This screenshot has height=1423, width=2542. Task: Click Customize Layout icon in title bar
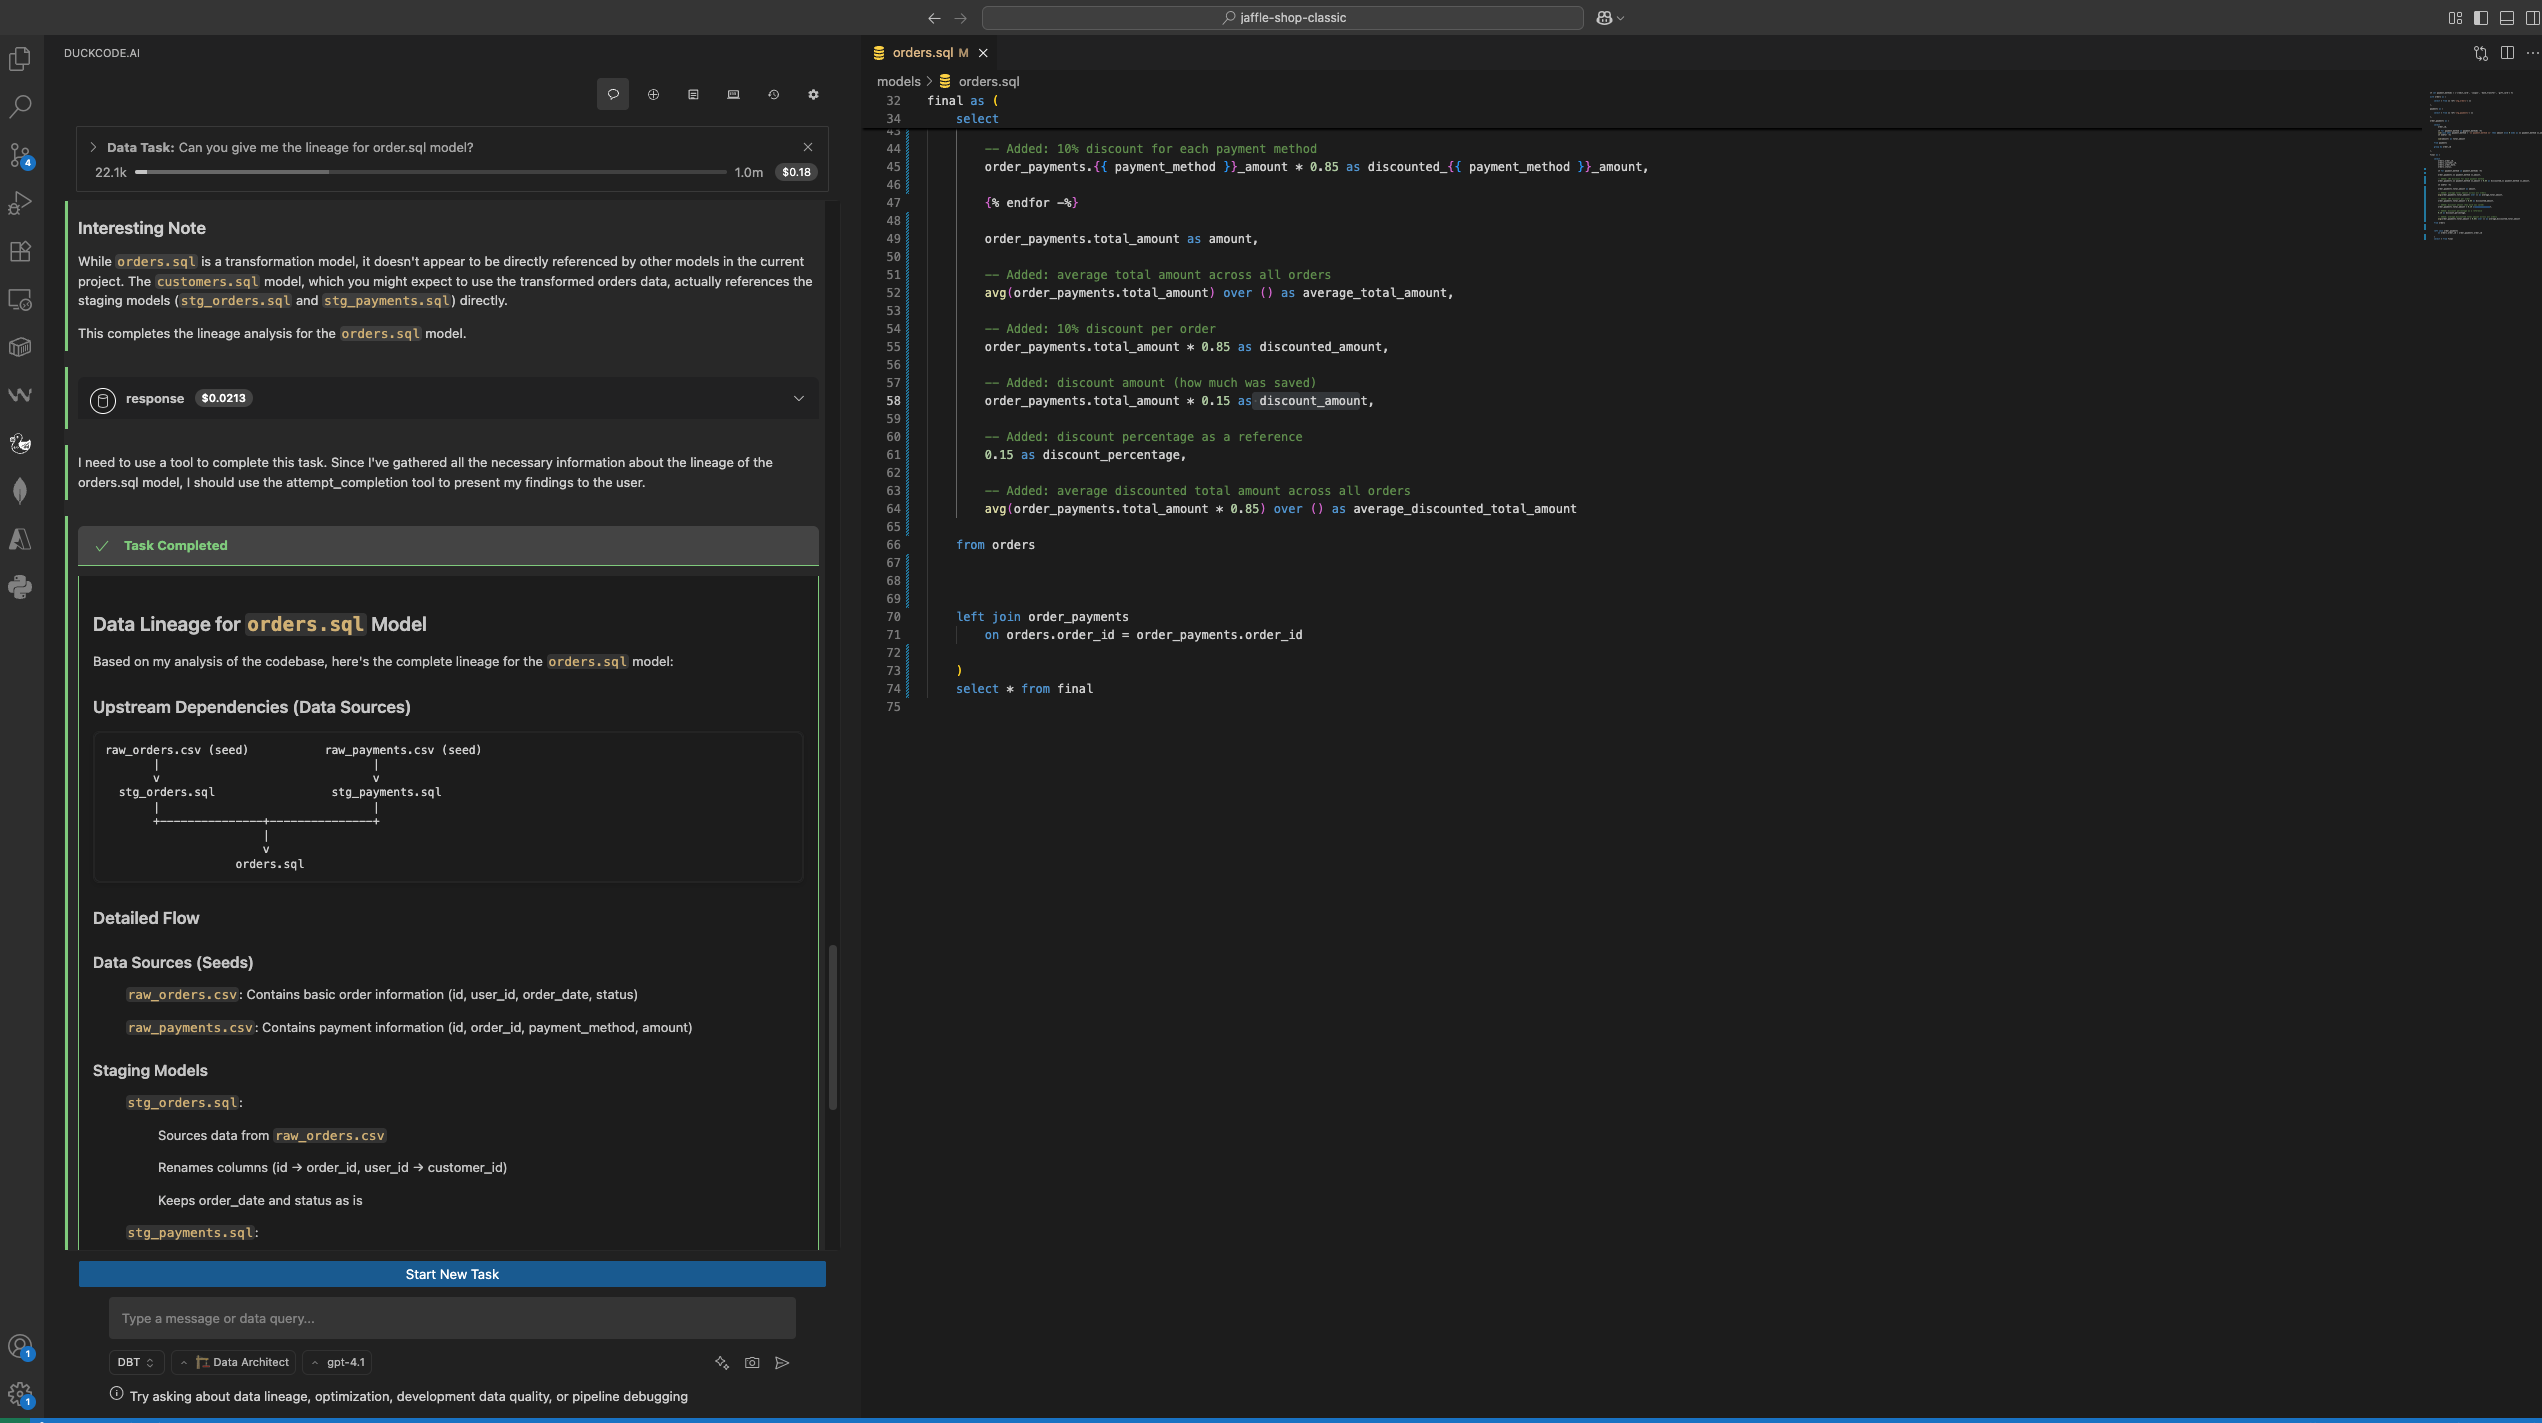coord(2455,18)
